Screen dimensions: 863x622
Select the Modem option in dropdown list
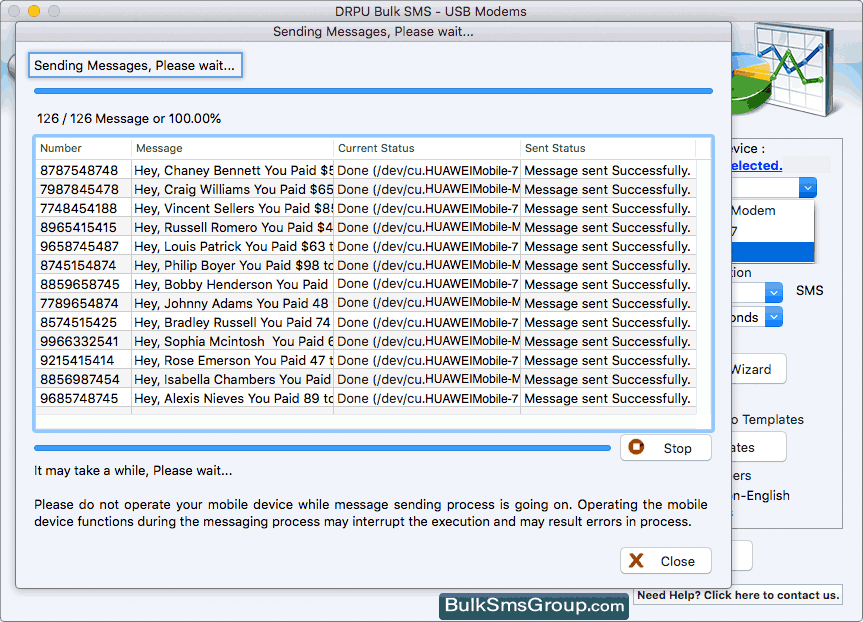pos(773,210)
